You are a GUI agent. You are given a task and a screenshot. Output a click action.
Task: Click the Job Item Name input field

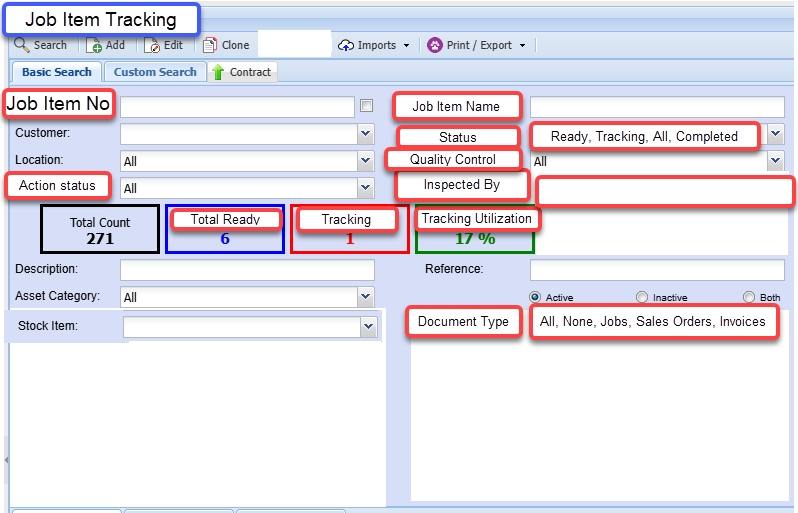pos(657,107)
